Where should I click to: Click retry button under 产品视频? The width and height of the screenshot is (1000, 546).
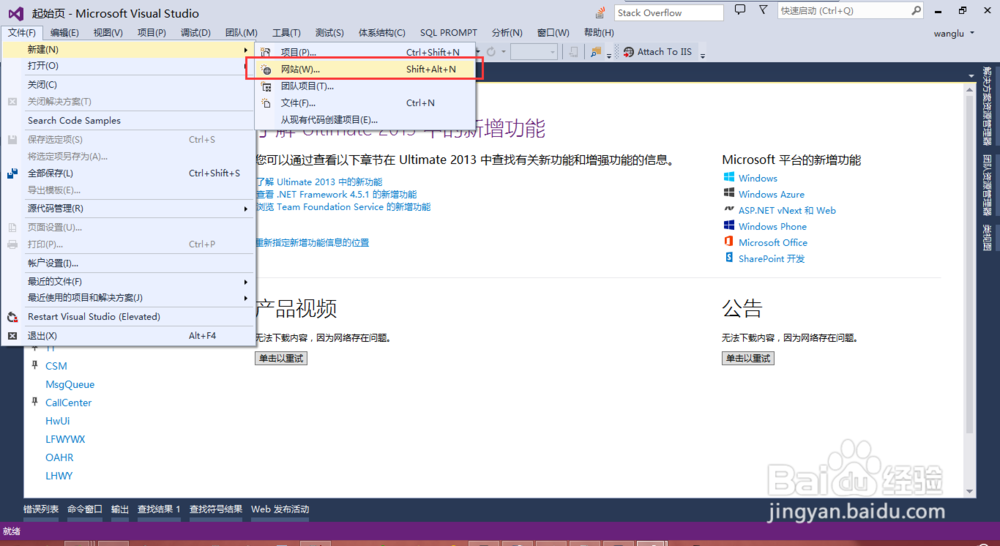[281, 358]
